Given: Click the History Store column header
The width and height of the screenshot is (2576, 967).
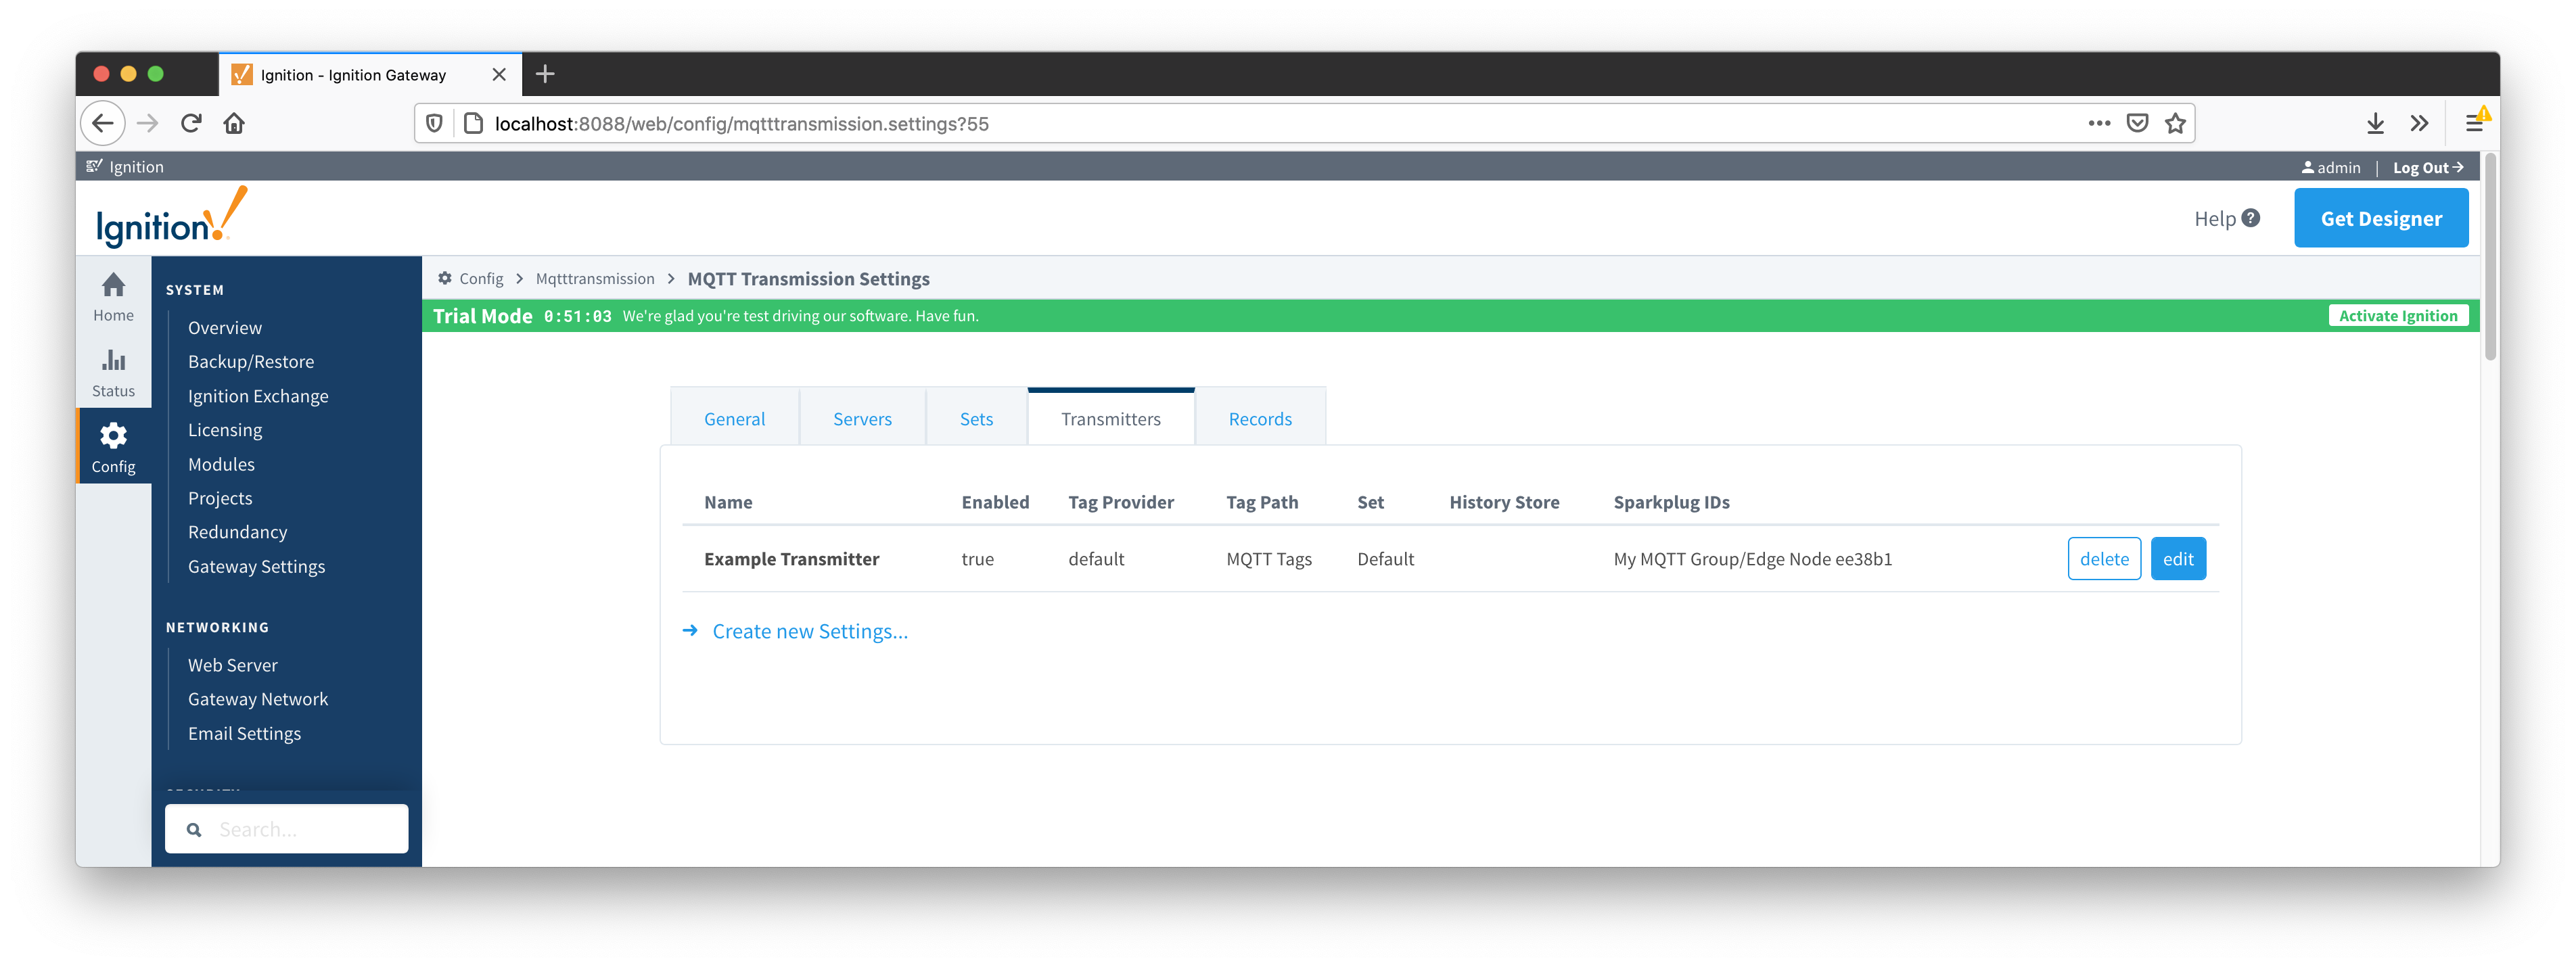Looking at the screenshot, I should 1504,502.
